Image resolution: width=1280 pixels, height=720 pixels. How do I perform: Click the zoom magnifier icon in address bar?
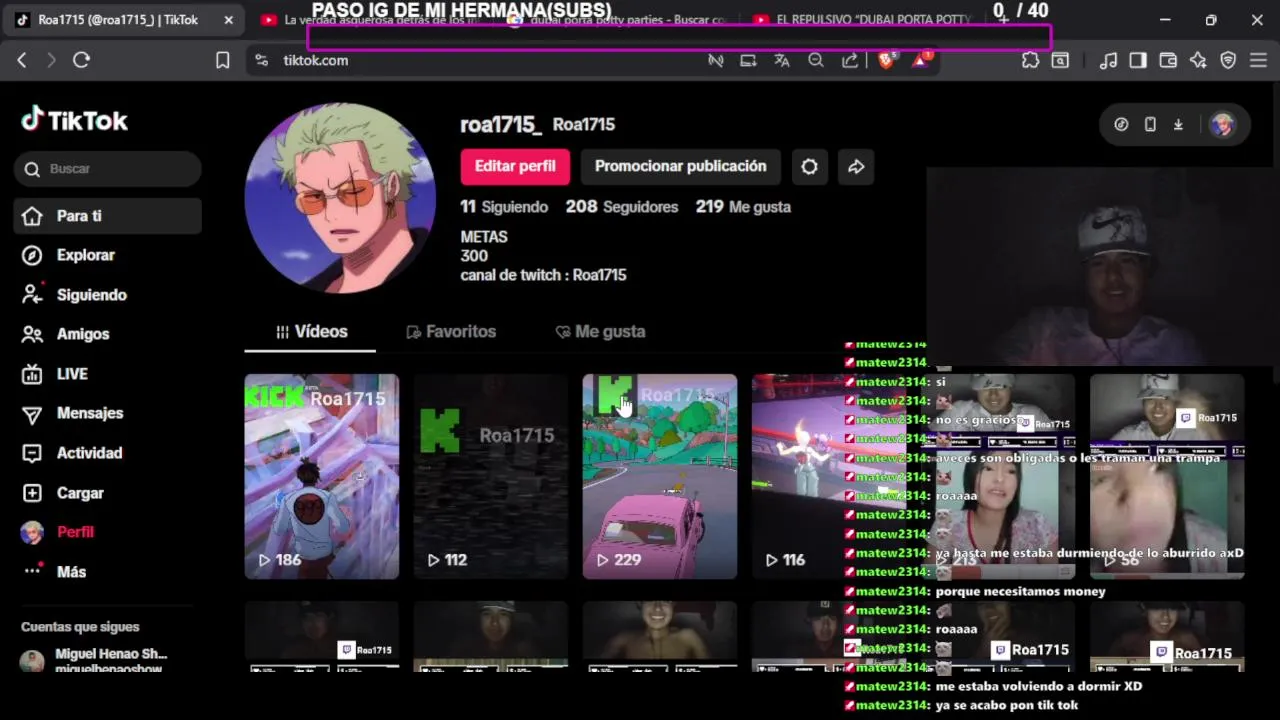click(816, 60)
